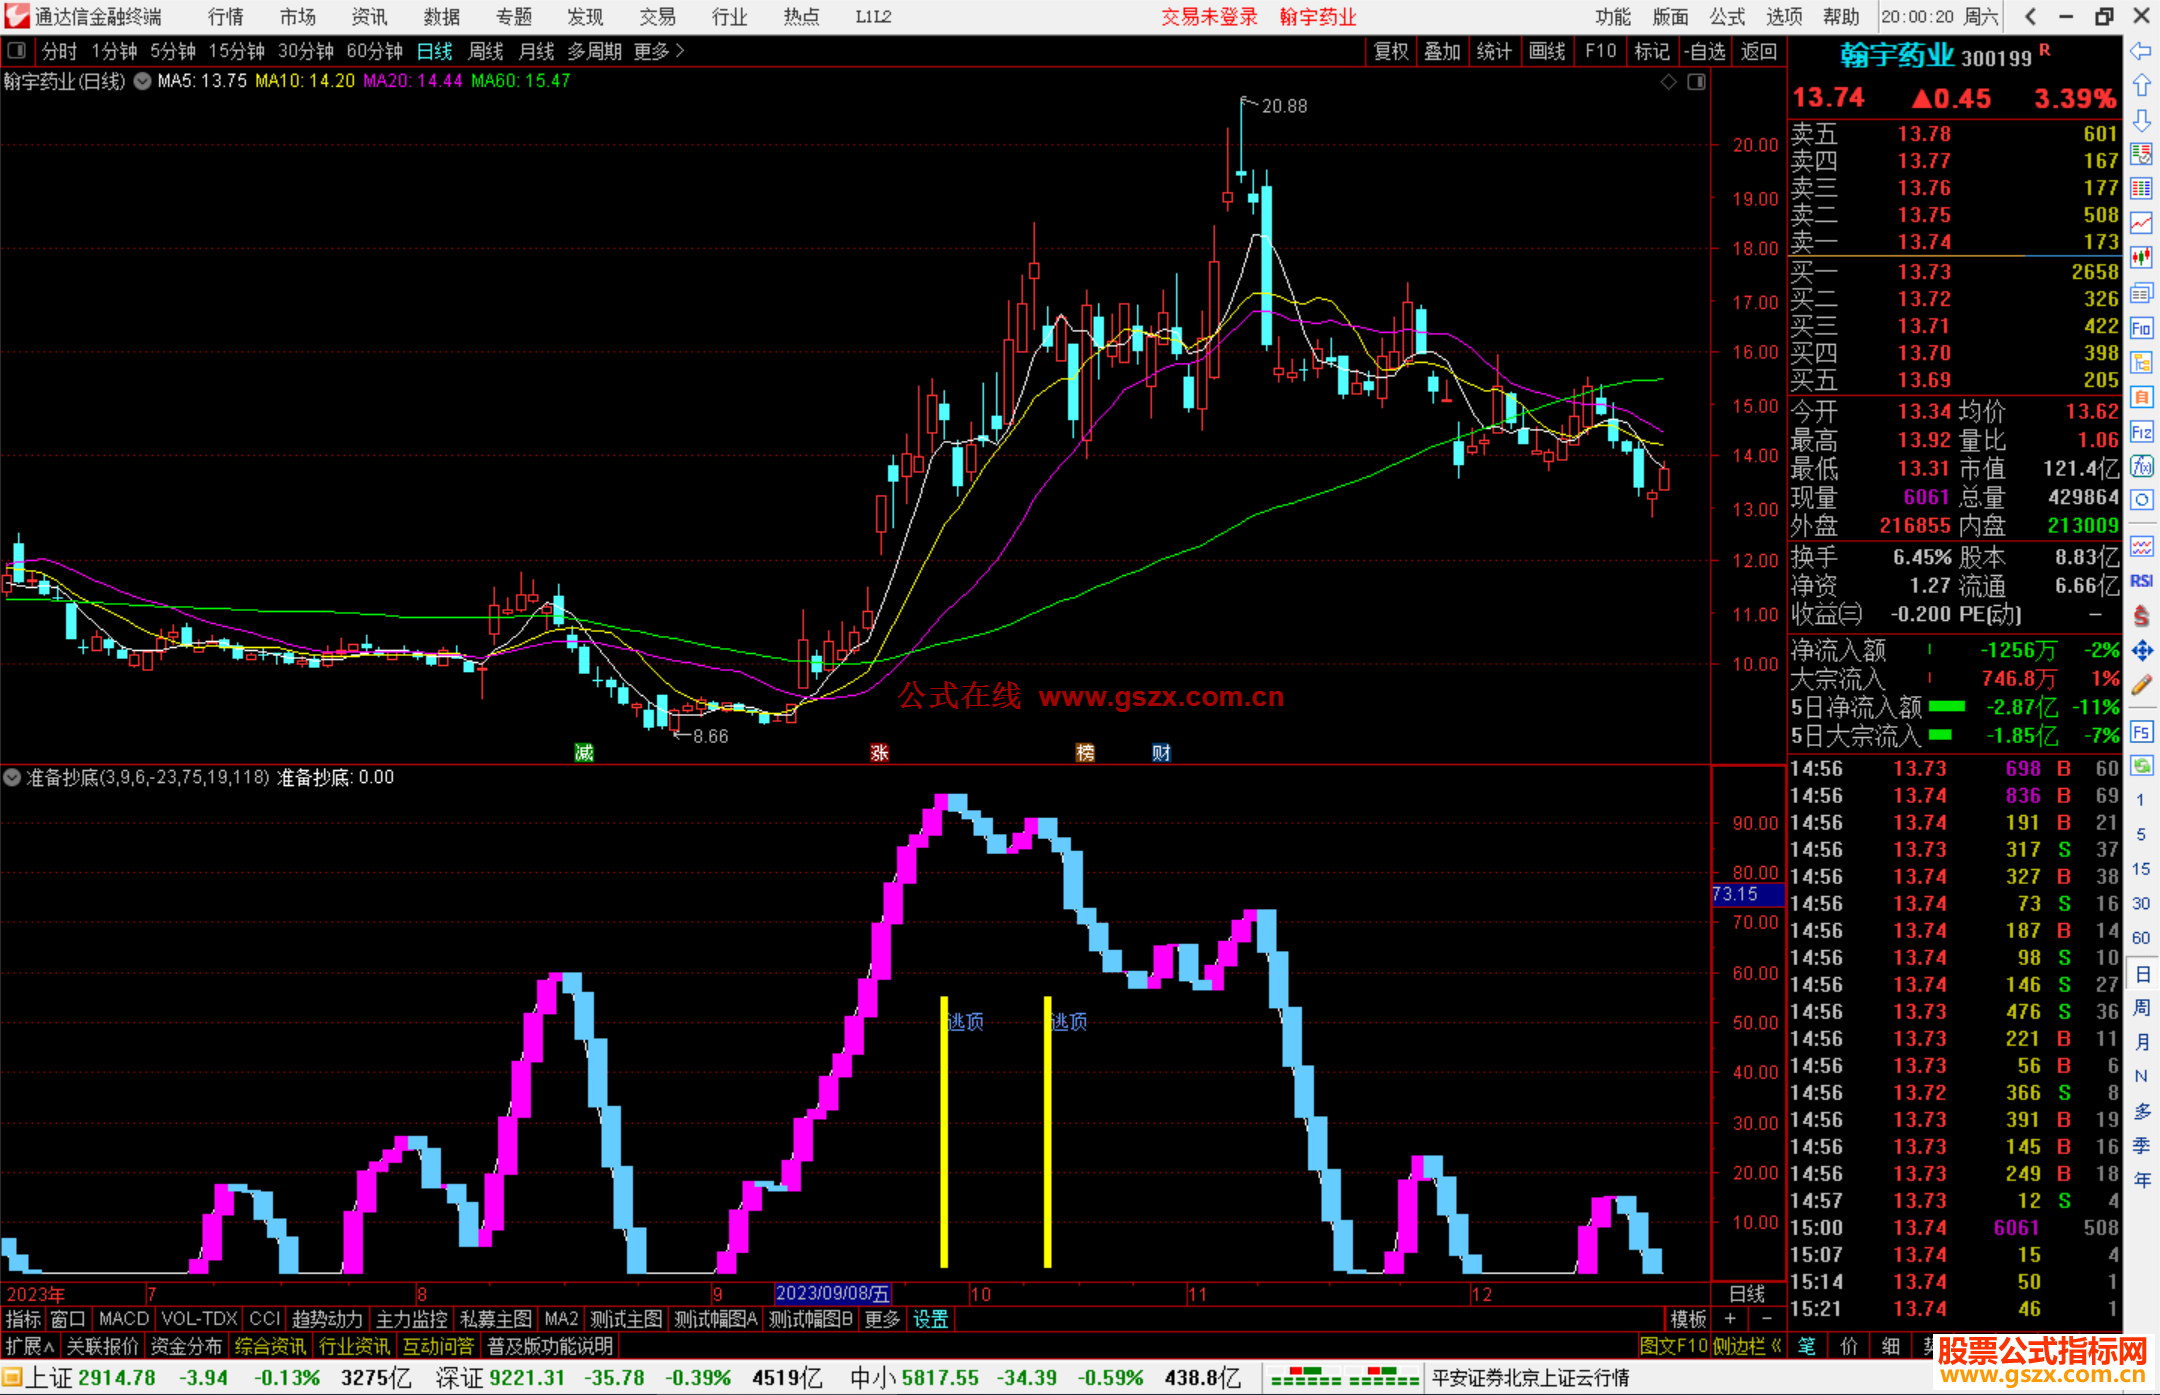
Task: Click the back arrow sidebar icon
Action: pyautogui.click(x=2141, y=51)
